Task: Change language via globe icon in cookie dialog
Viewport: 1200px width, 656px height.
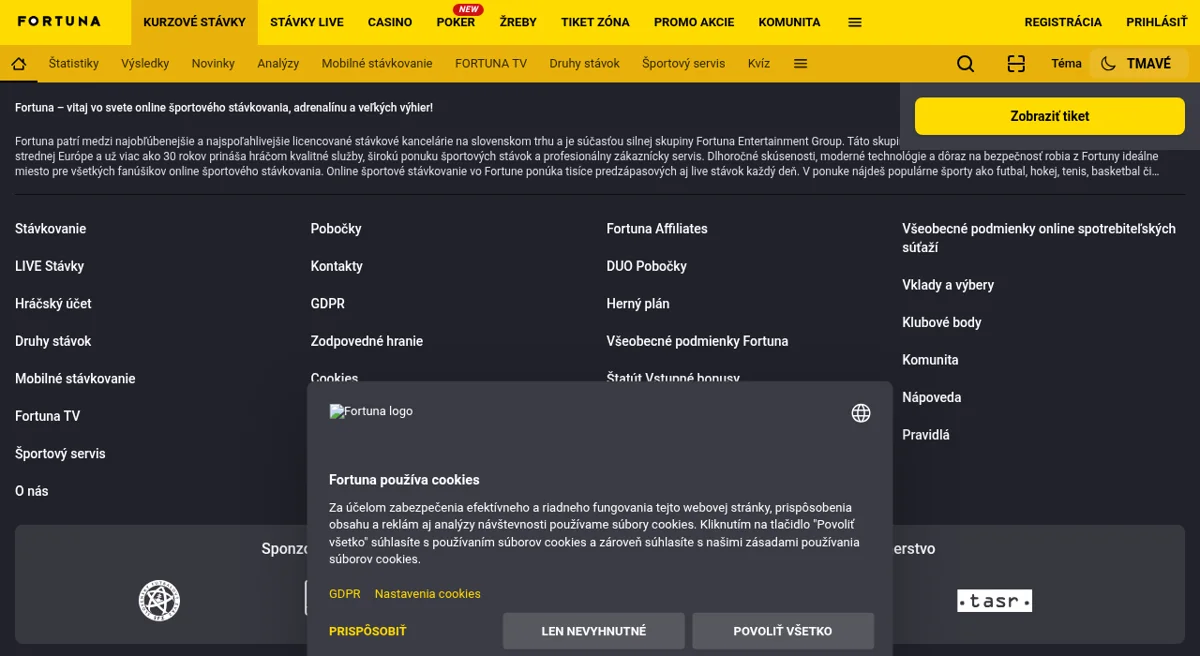Action: point(861,413)
